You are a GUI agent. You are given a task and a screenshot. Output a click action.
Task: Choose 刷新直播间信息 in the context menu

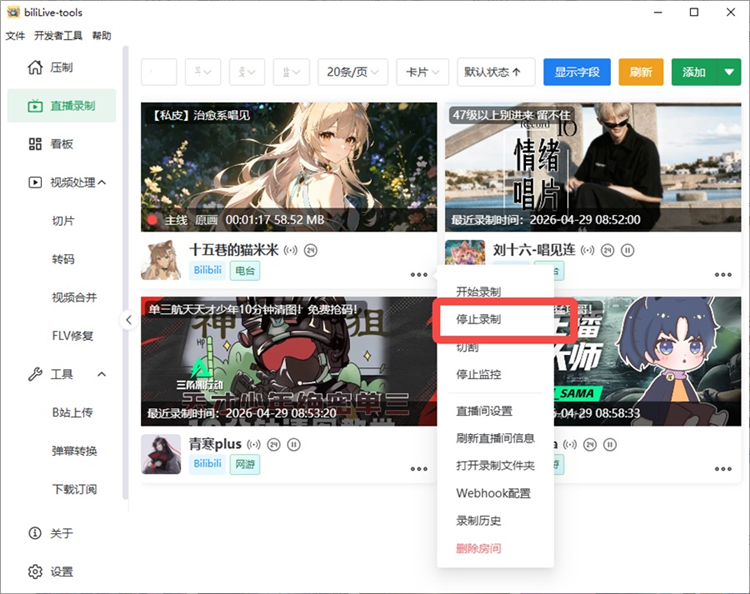coord(496,438)
